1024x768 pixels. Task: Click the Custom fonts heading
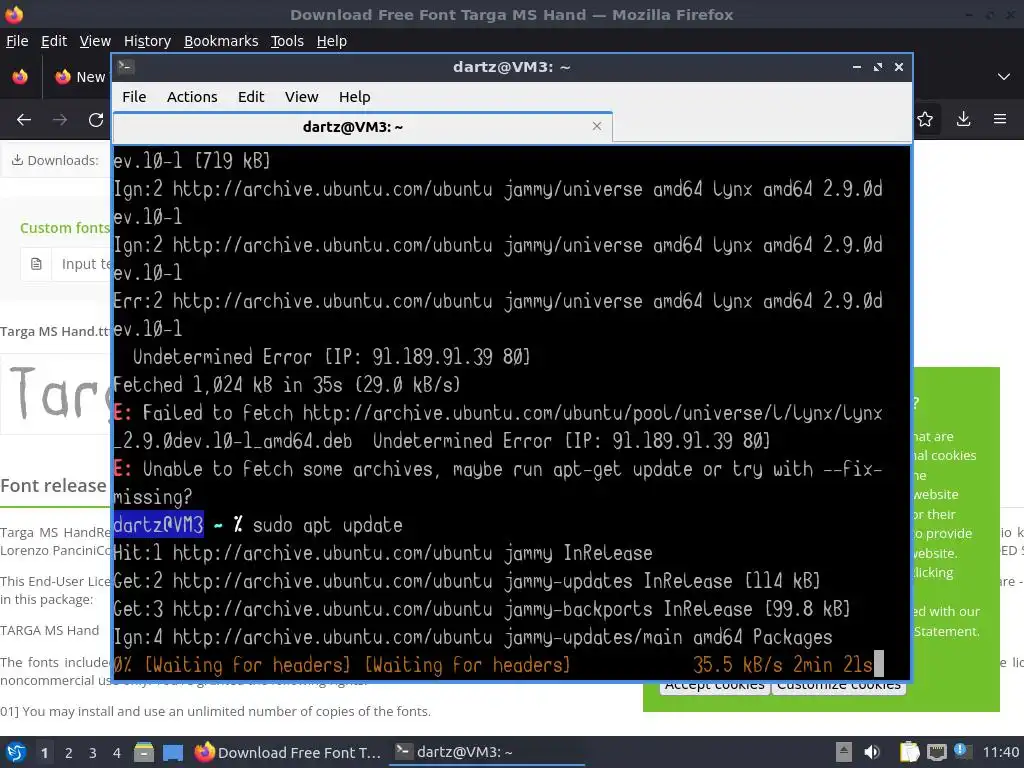tap(65, 228)
